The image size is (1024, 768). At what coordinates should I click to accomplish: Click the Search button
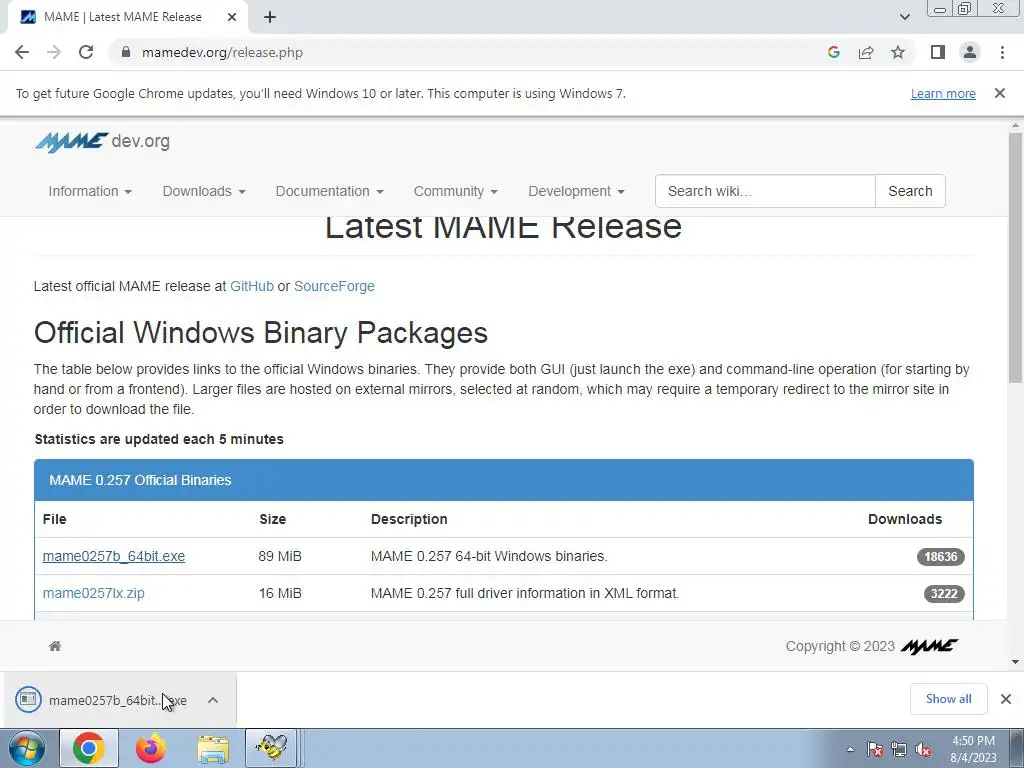point(910,191)
